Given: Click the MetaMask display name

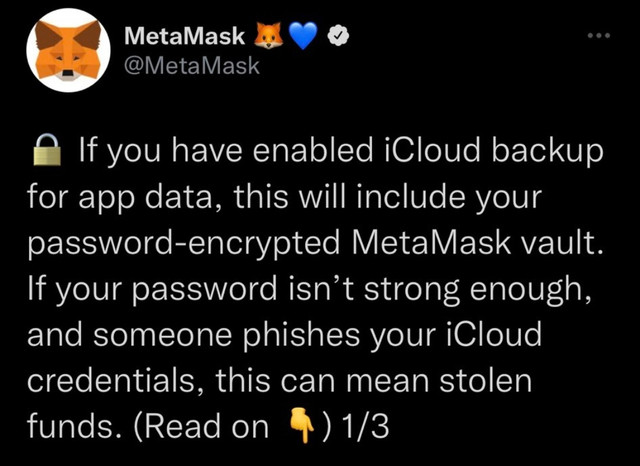Looking at the screenshot, I should tap(184, 36).
